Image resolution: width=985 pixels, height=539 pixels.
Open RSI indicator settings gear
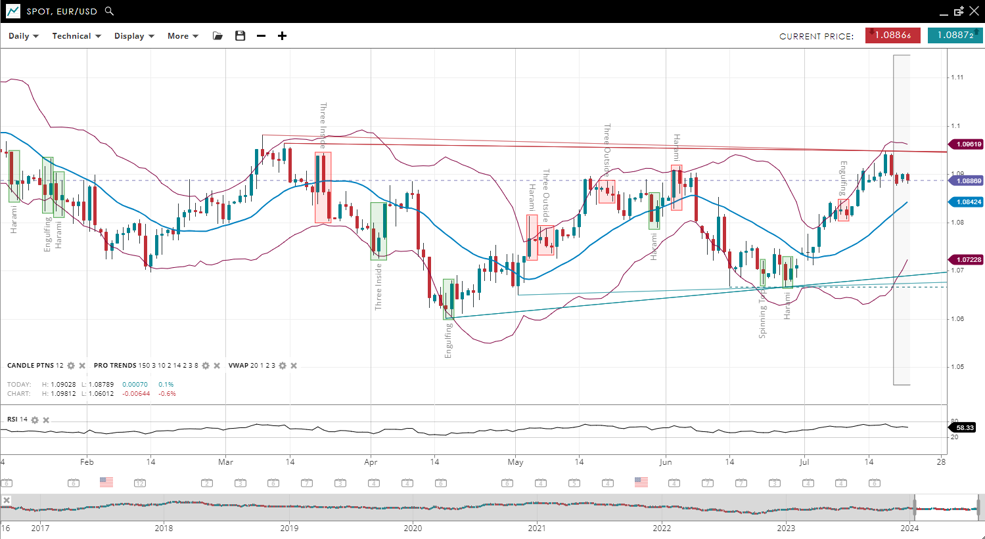point(35,420)
